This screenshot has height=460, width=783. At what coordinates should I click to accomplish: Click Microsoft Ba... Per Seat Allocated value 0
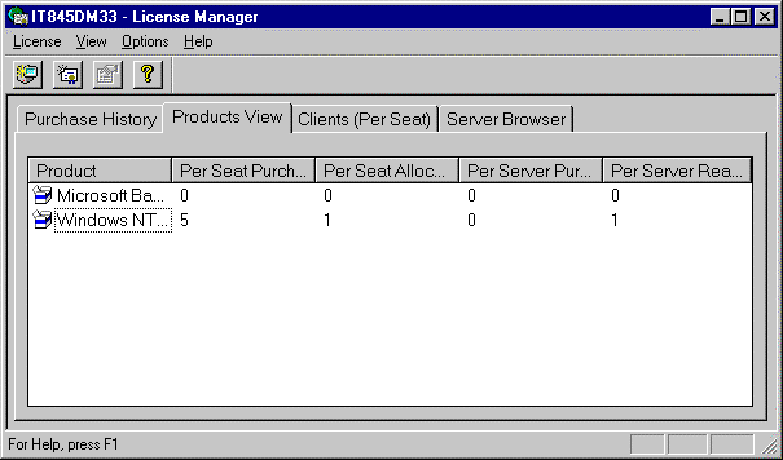click(328, 195)
